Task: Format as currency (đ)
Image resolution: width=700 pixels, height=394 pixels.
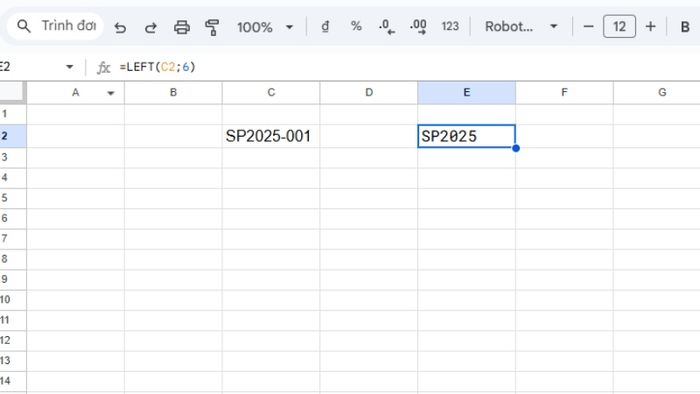Action: (325, 27)
